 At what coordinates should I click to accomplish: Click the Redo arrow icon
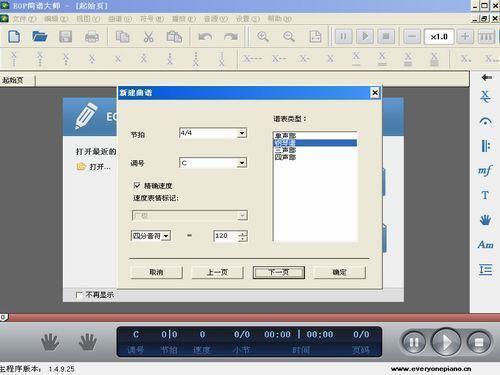point(231,37)
